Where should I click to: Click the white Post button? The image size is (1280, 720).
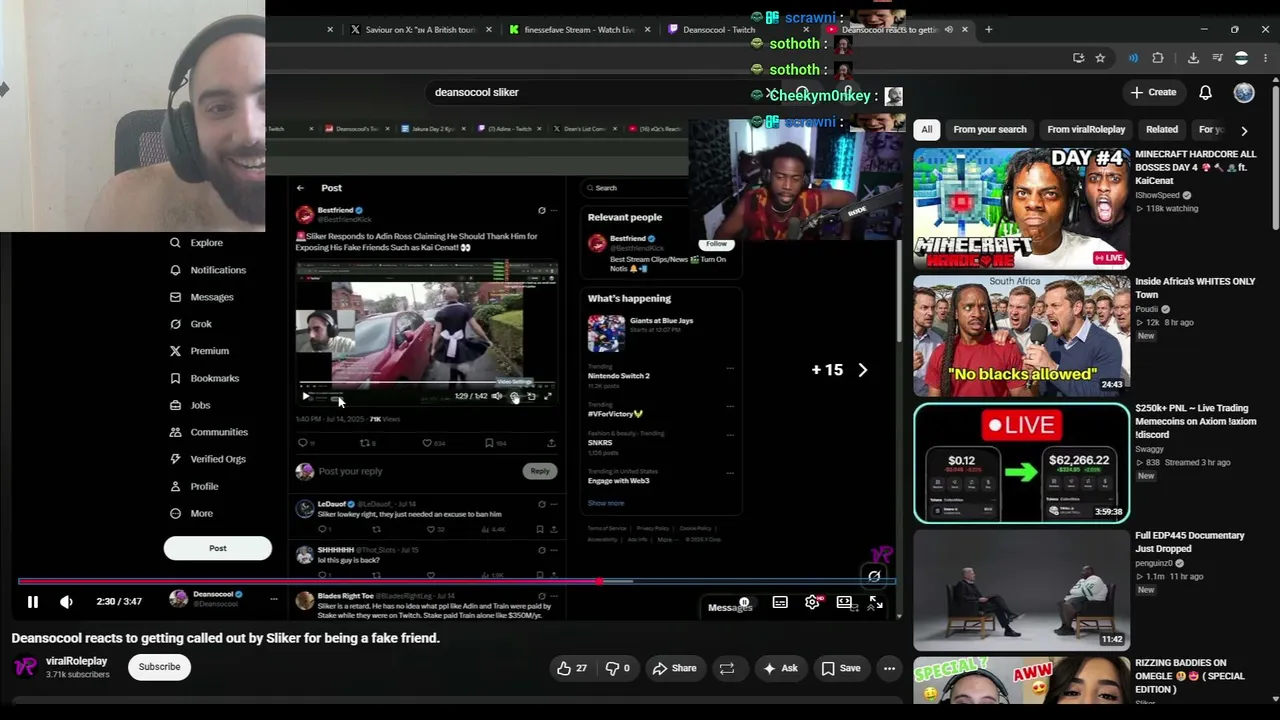coord(218,548)
